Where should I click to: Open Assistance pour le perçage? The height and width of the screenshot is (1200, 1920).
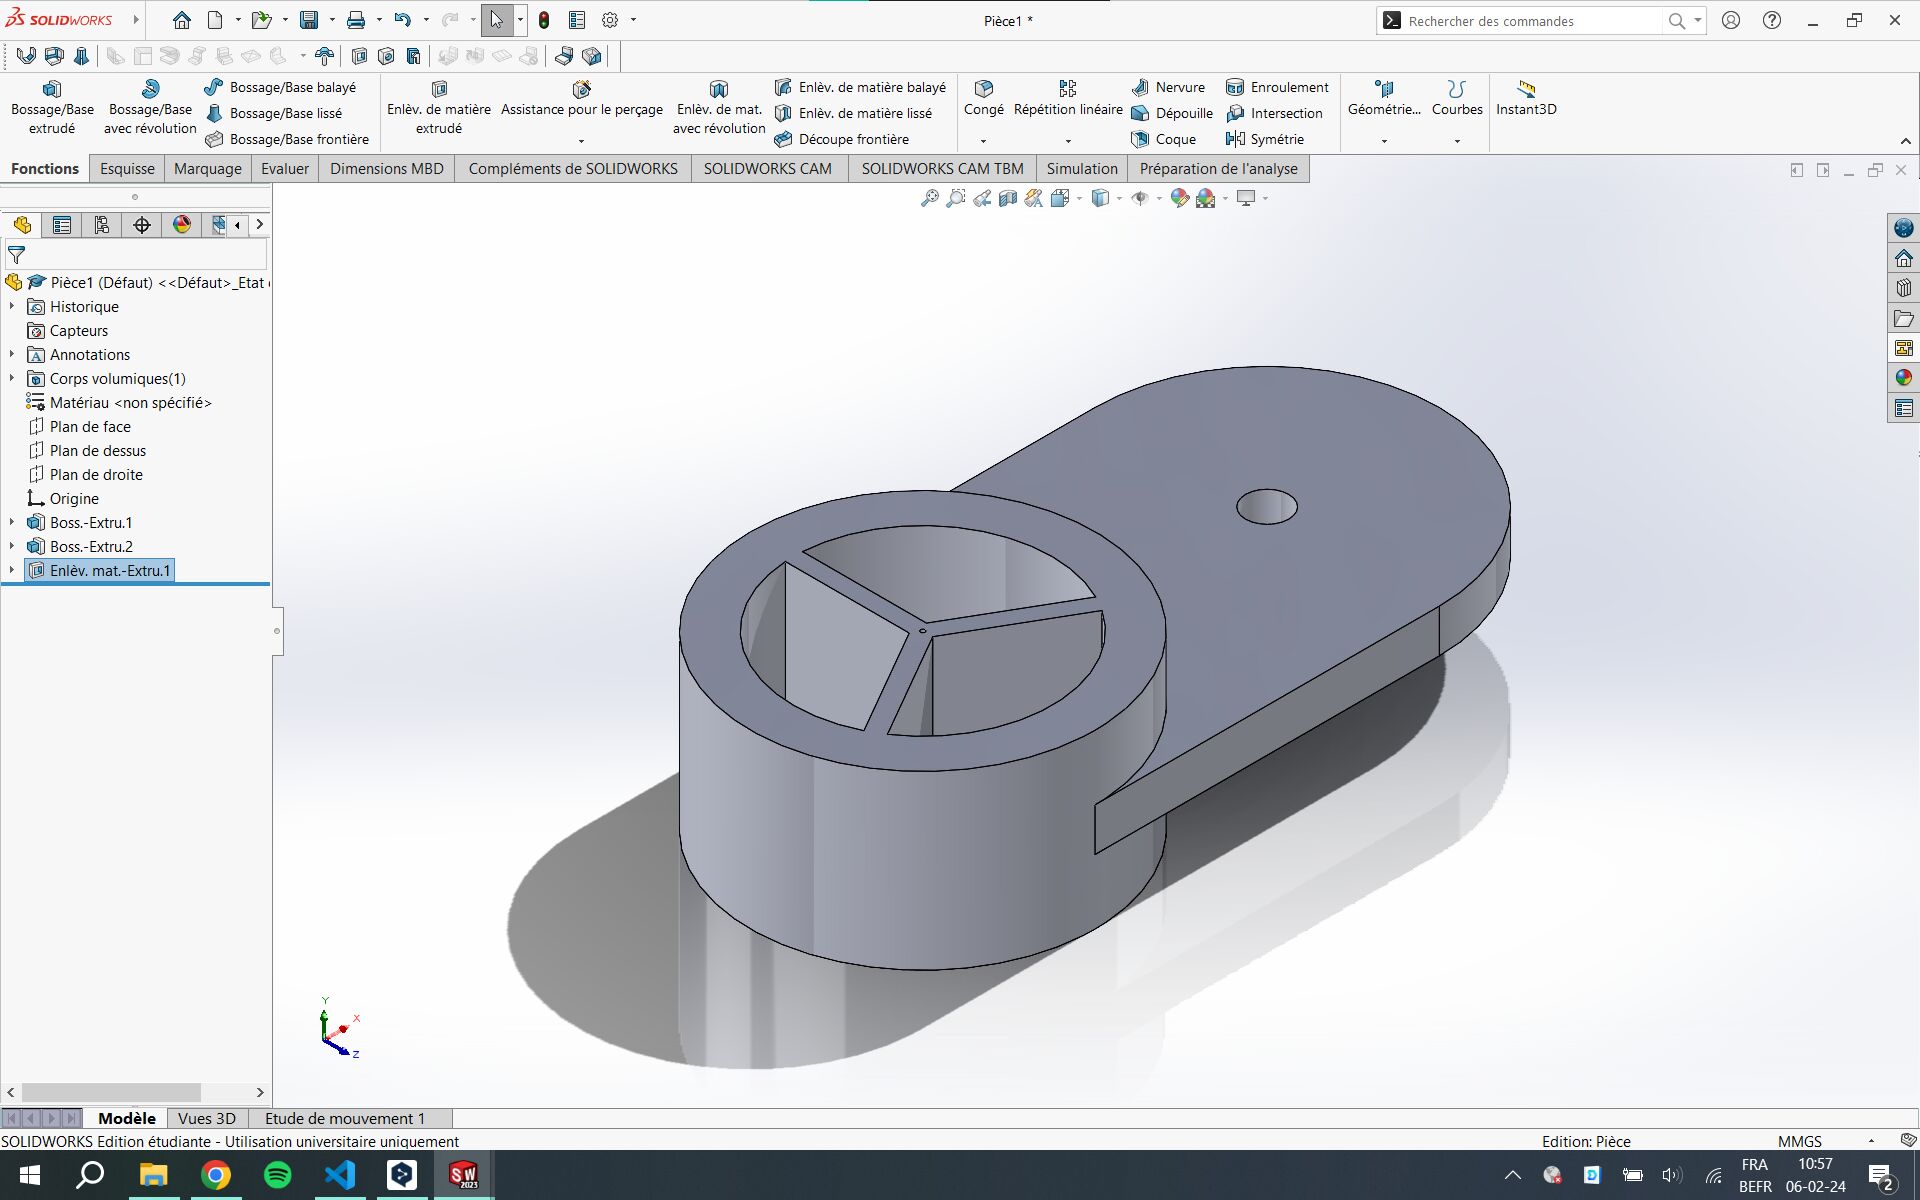[x=581, y=100]
